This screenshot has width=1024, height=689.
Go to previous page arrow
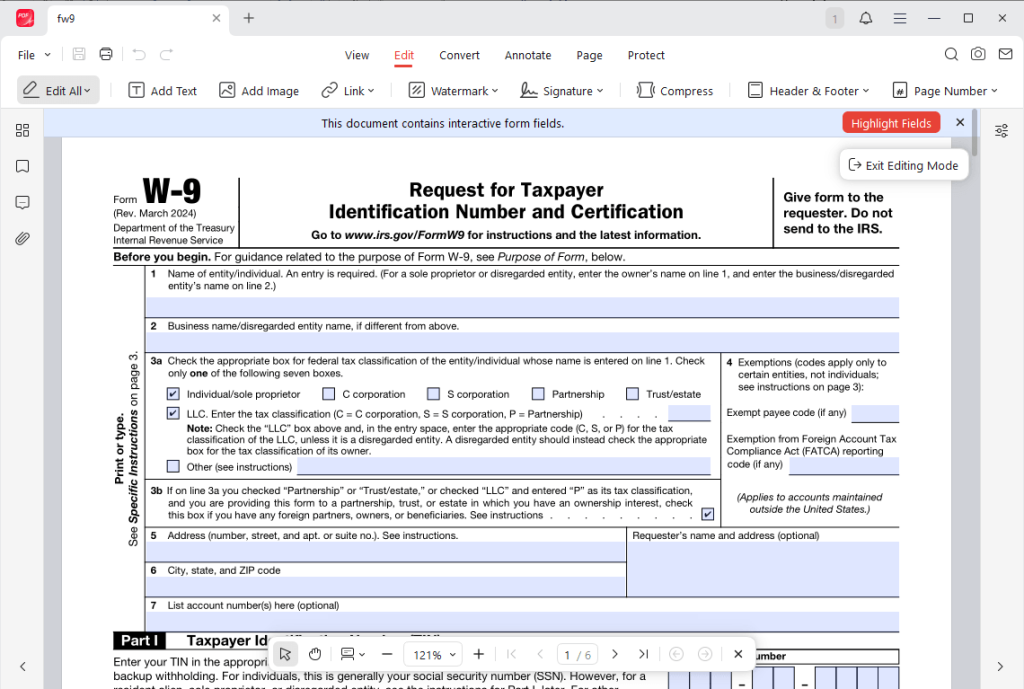pos(540,654)
